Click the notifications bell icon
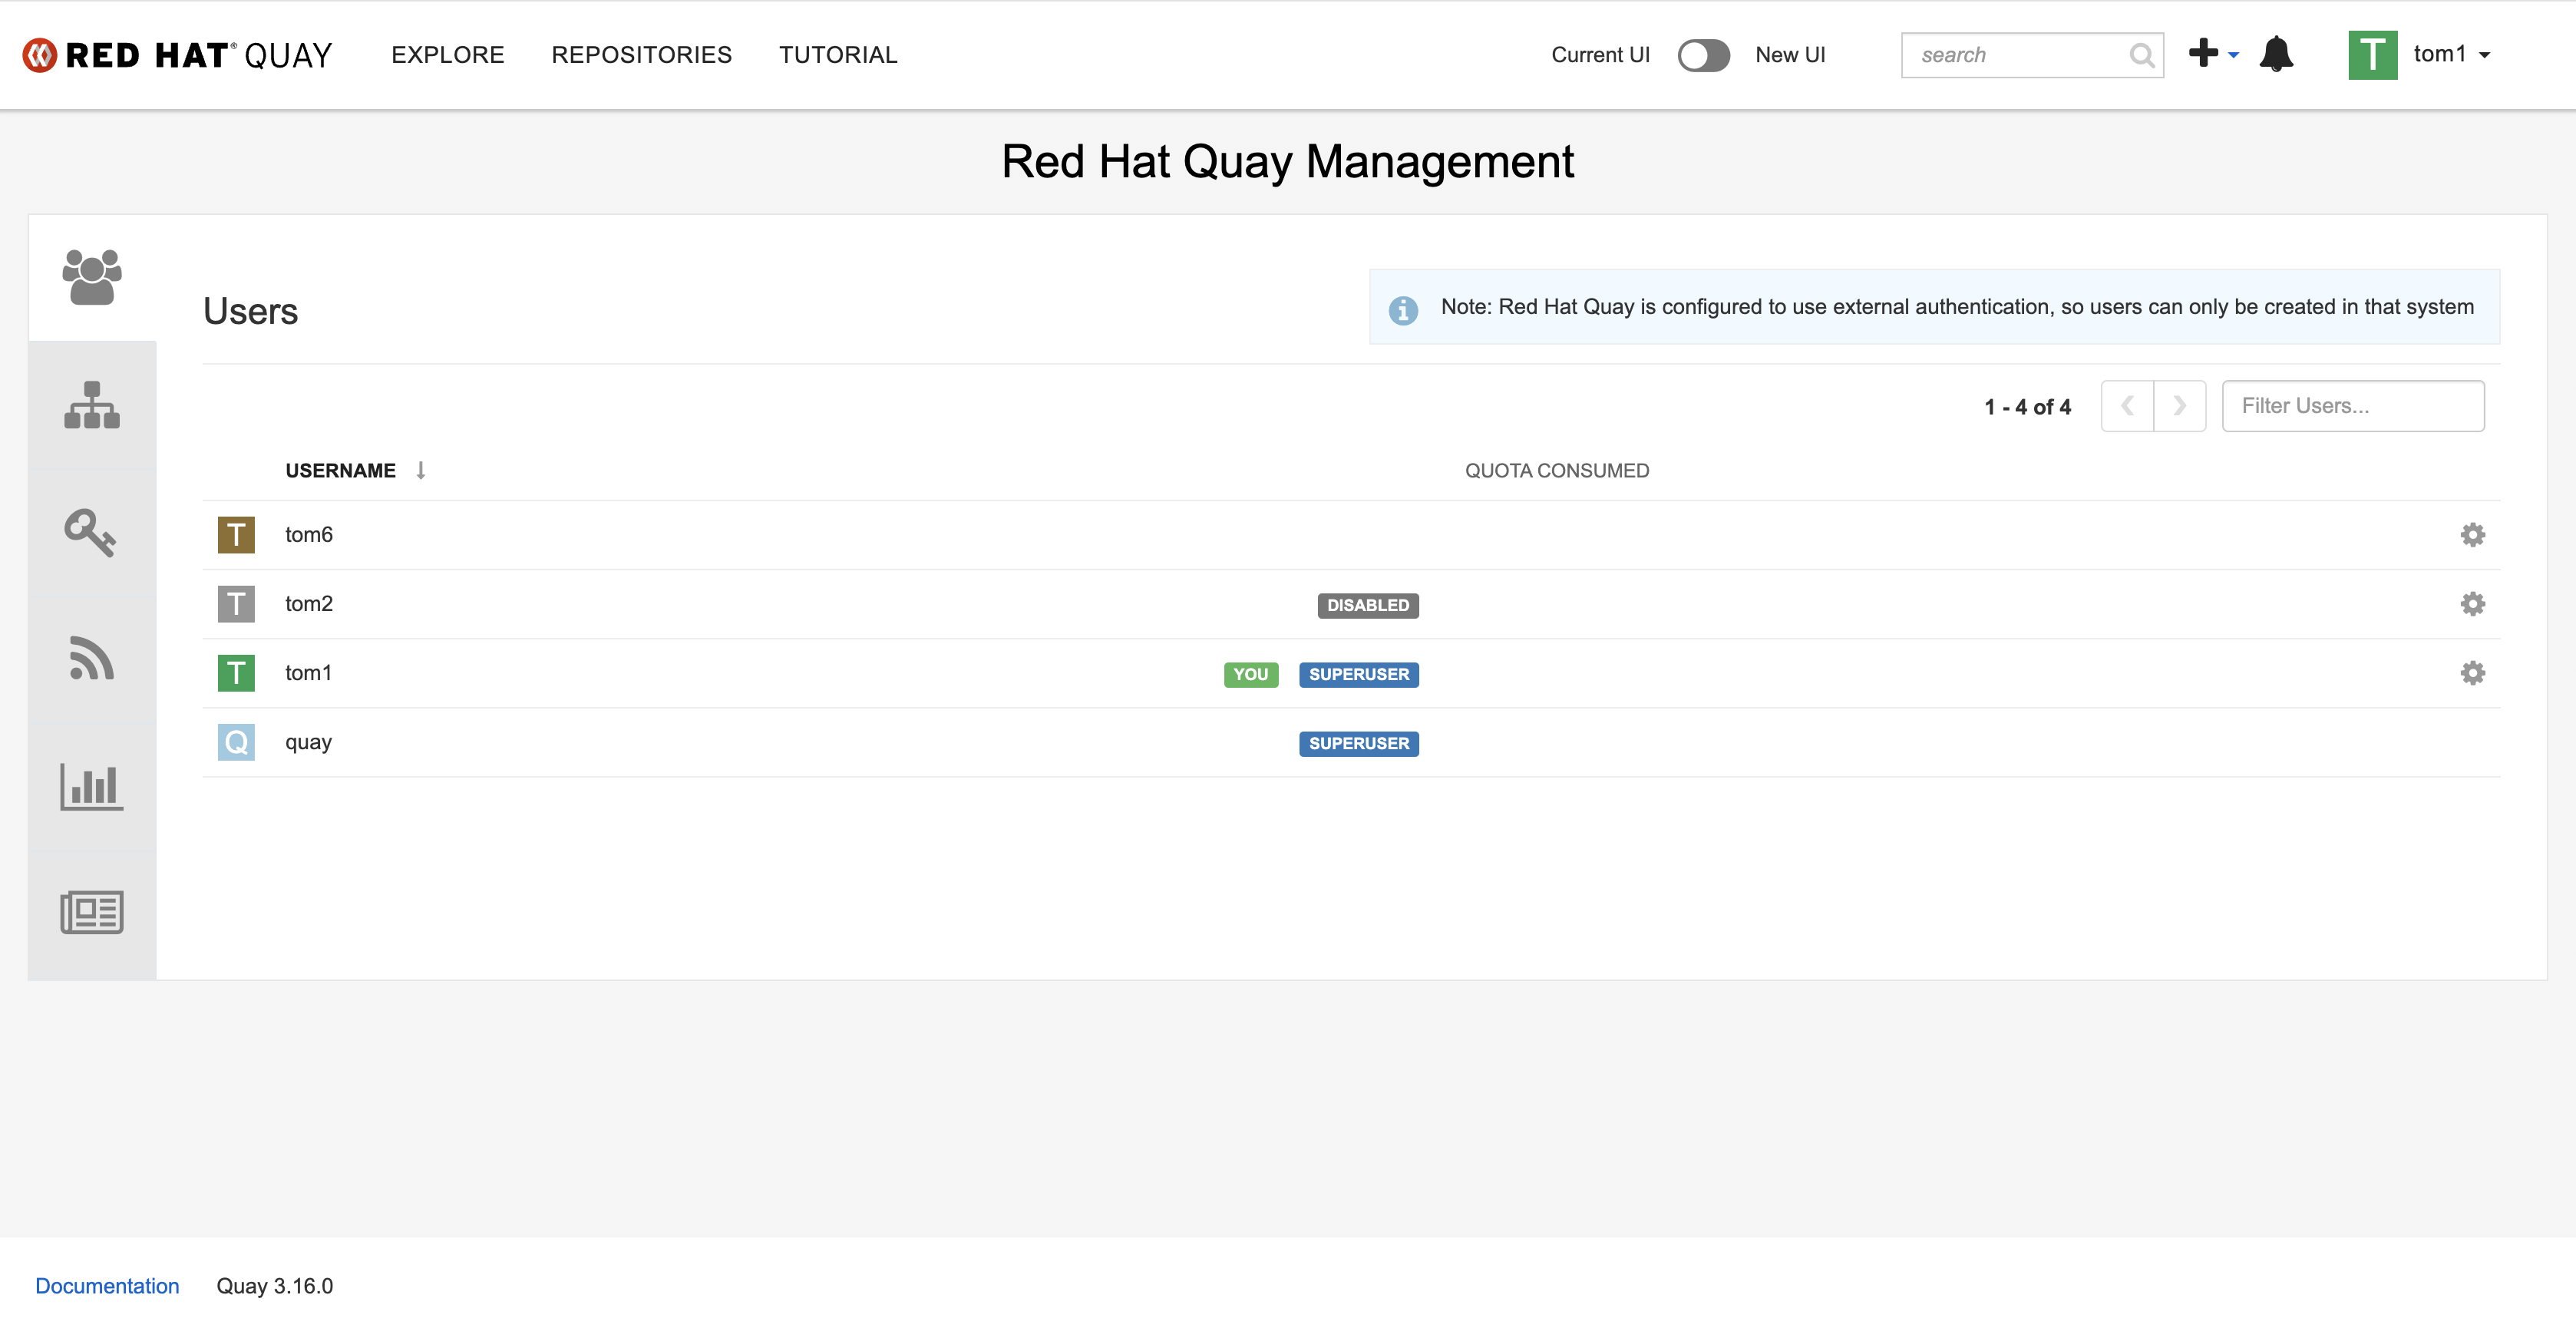This screenshot has width=2576, height=1328. pyautogui.click(x=2276, y=54)
